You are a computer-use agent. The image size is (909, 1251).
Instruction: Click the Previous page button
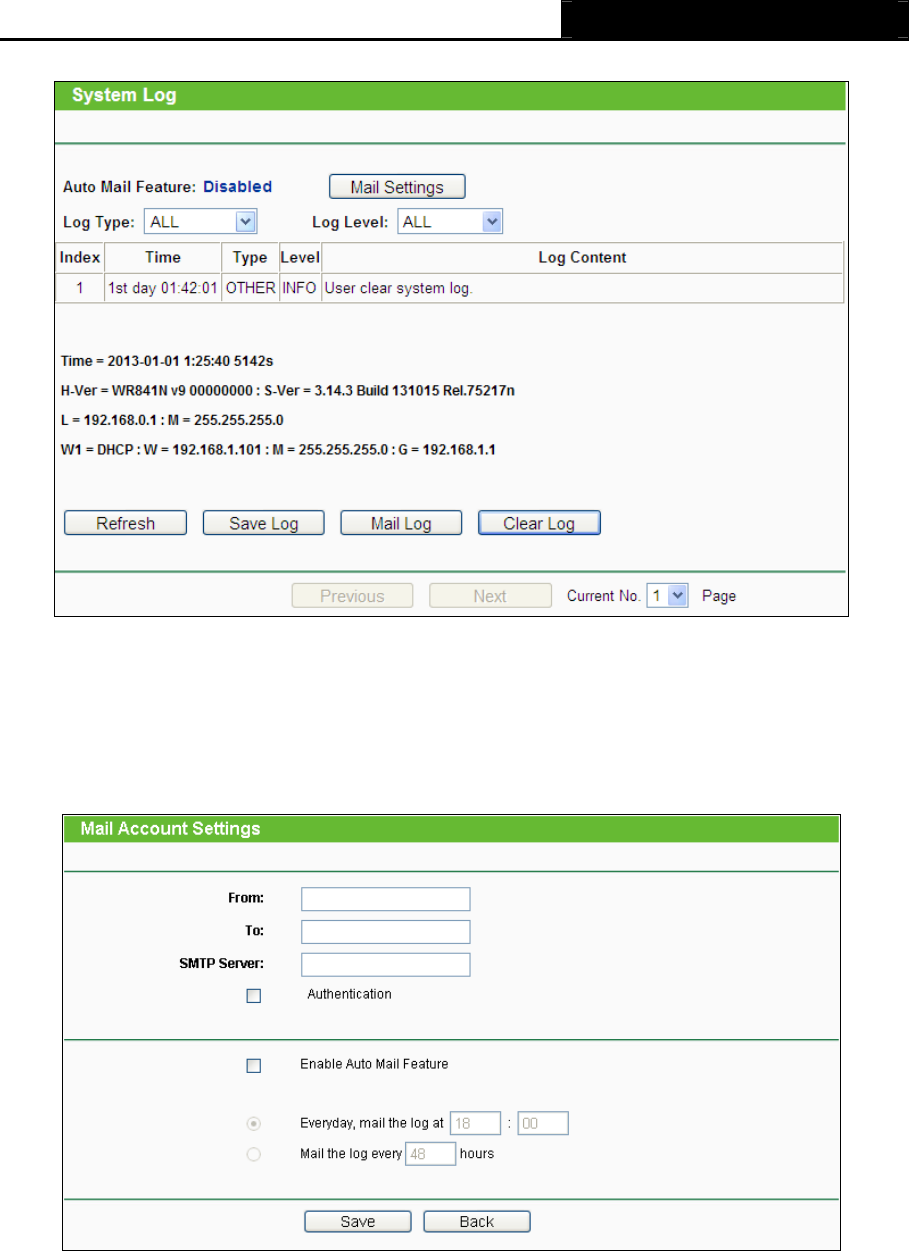coord(352,596)
